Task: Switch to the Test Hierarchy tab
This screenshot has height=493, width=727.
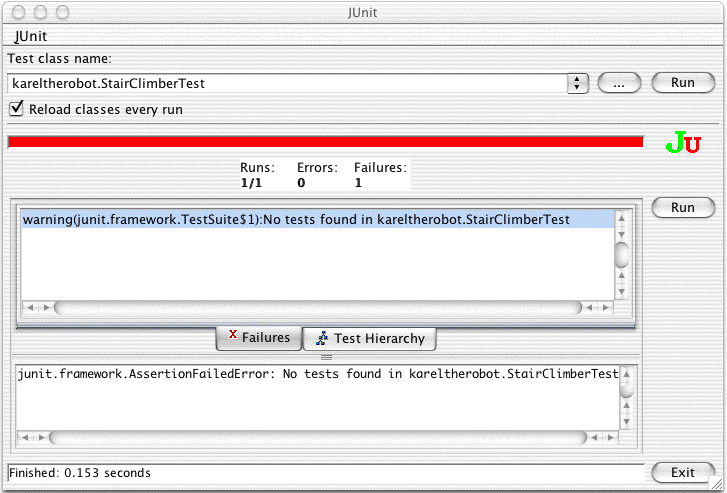Action: coord(370,339)
